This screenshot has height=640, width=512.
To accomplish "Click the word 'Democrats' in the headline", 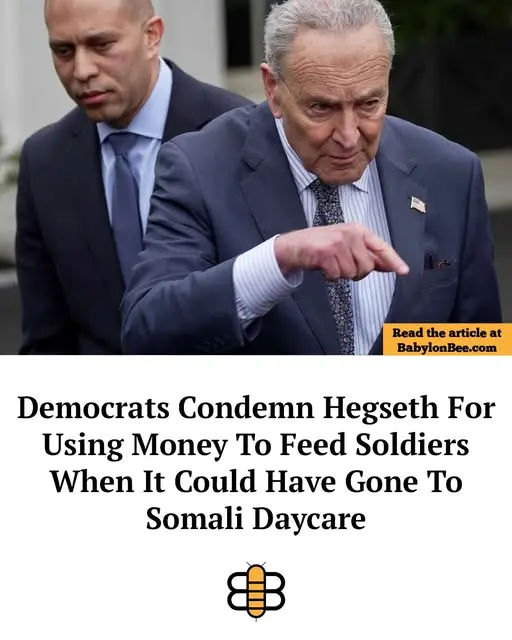I will pos(93,407).
